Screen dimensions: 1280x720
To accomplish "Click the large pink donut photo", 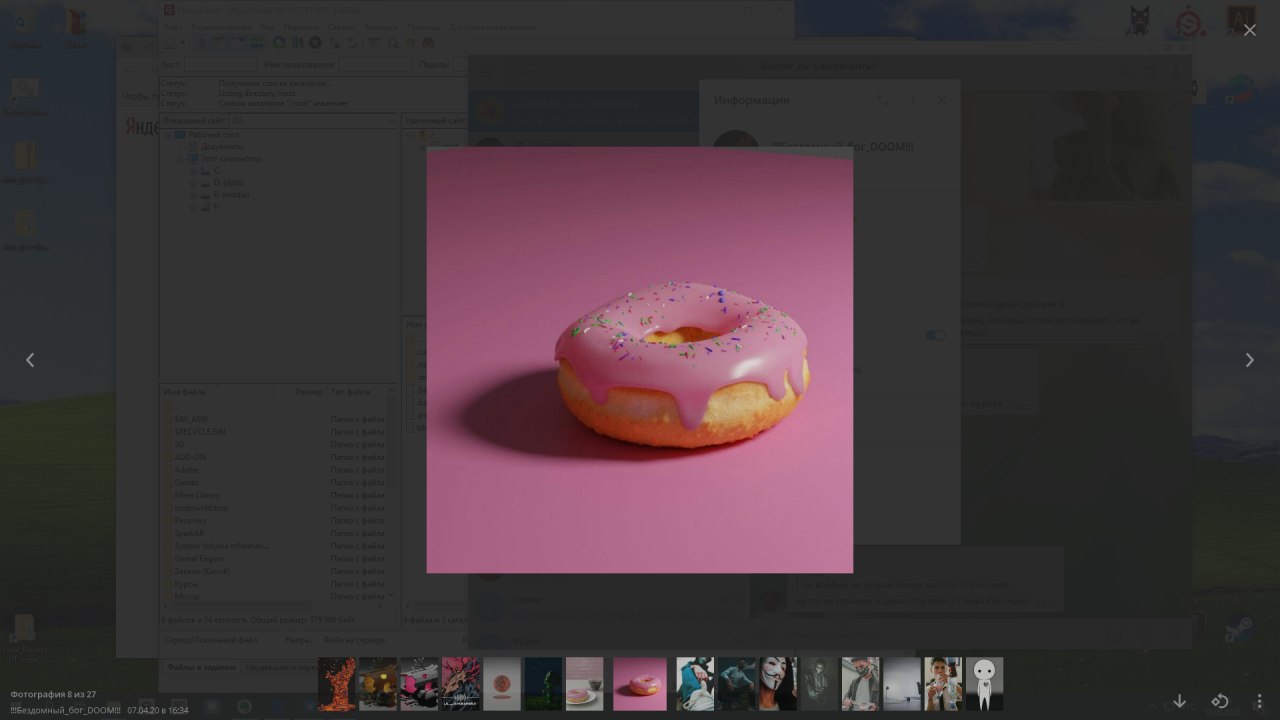I will click(x=640, y=360).
